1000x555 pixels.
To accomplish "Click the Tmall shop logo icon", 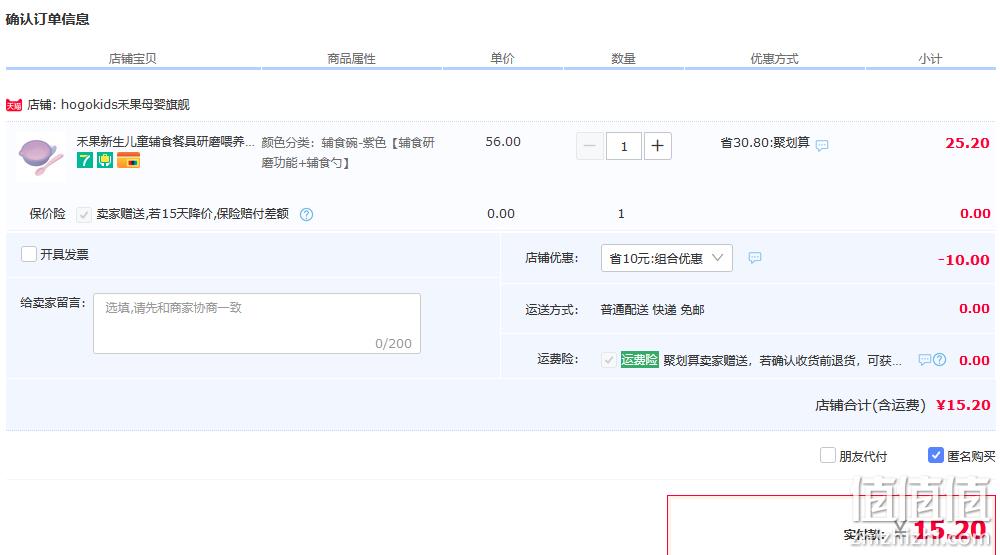I will [x=13, y=105].
